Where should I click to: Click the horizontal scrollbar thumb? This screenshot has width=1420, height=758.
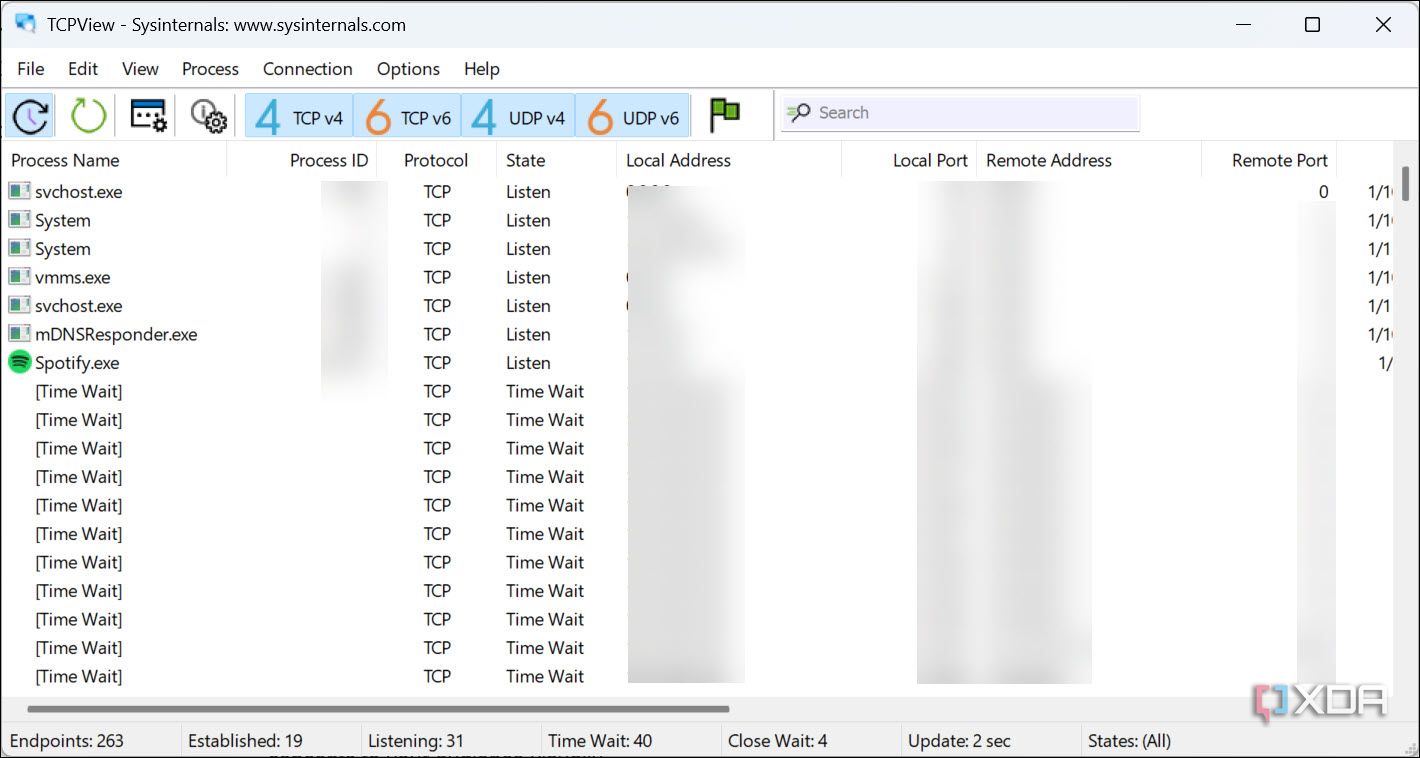tap(378, 709)
